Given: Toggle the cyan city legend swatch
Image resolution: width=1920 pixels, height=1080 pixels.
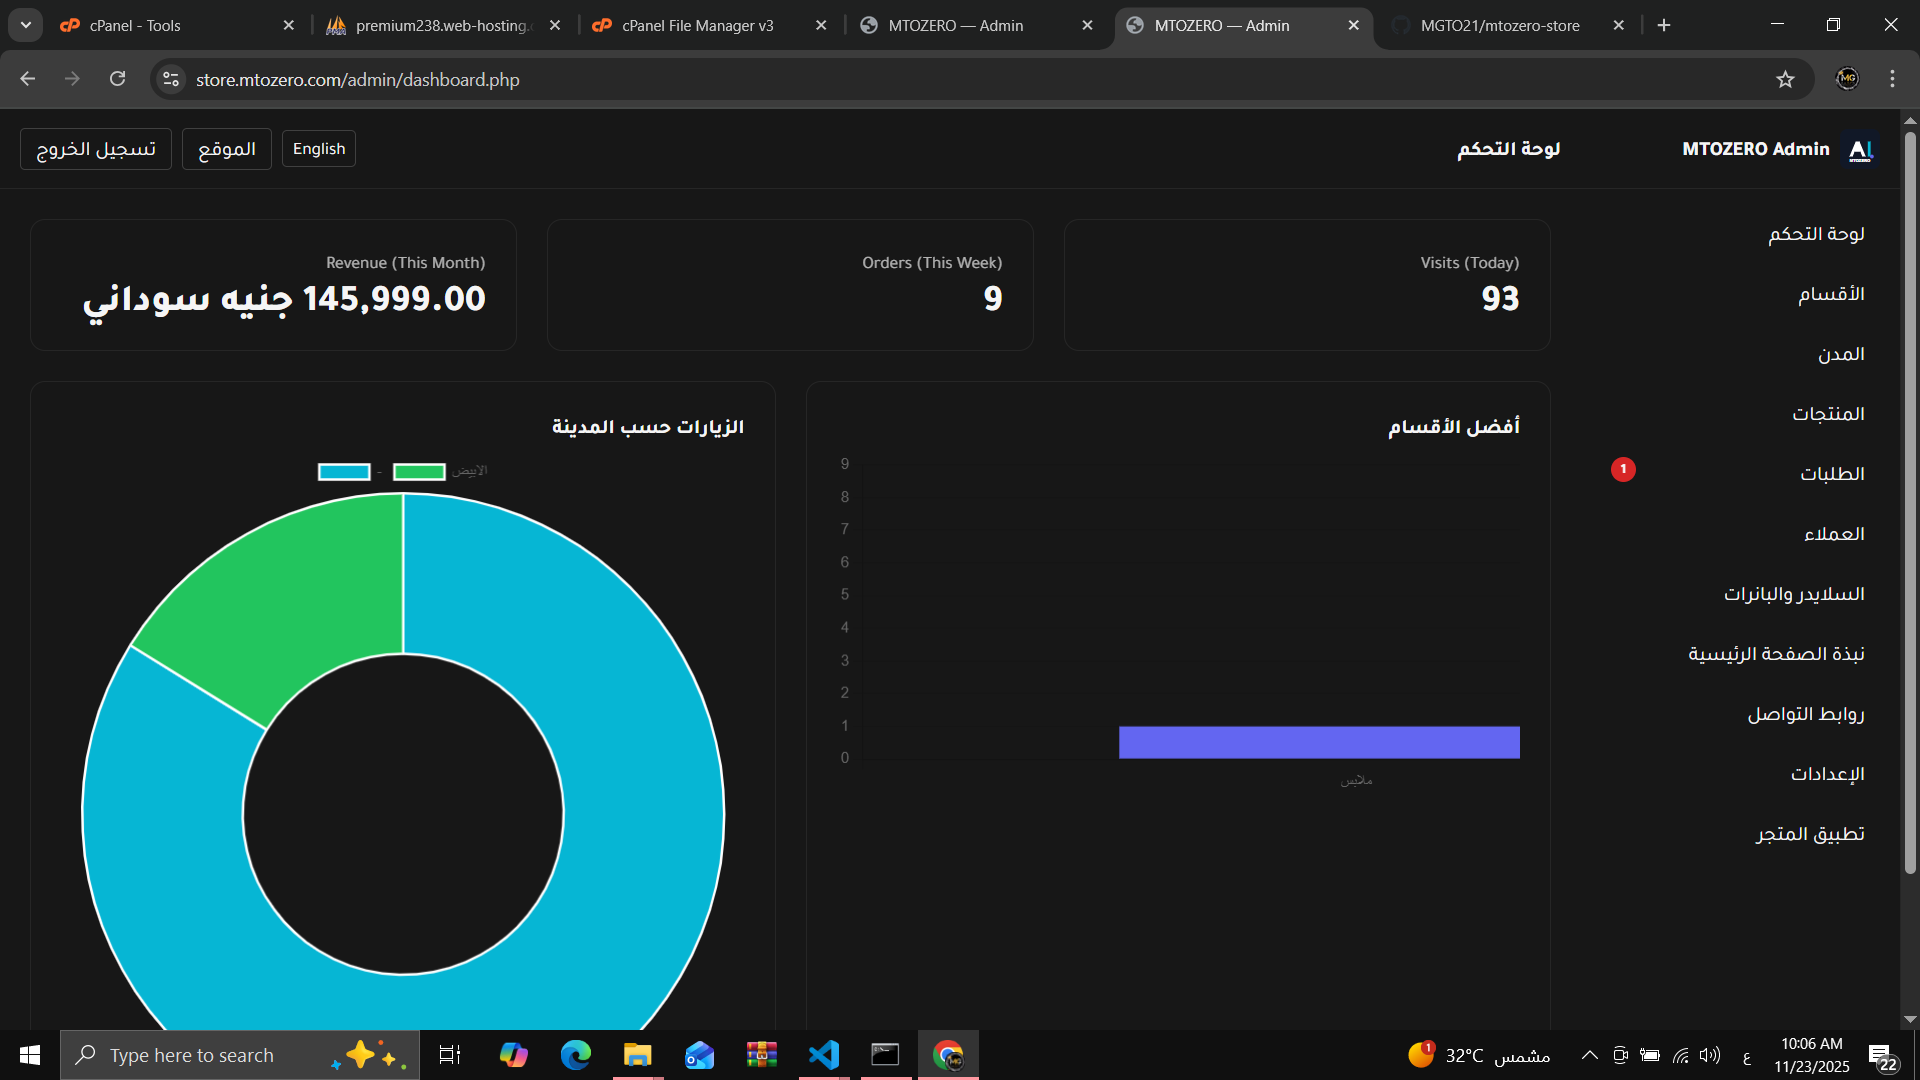Looking at the screenshot, I should (x=344, y=472).
